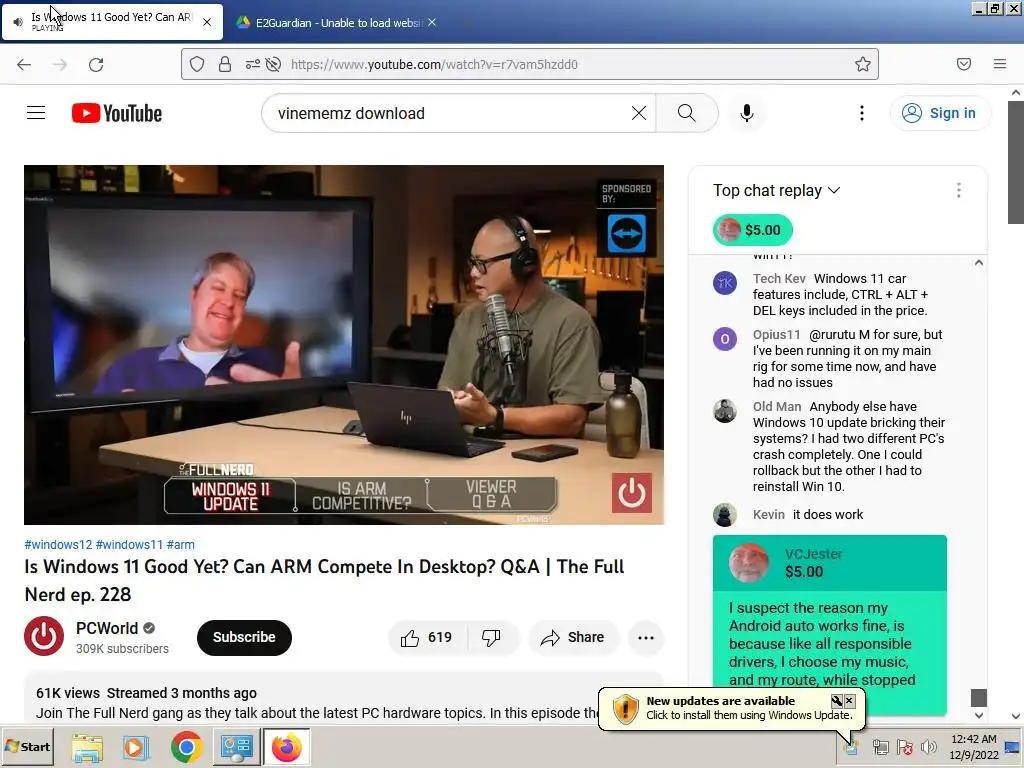Submit search with the magnifier button
The width and height of the screenshot is (1024, 768).
(x=686, y=113)
